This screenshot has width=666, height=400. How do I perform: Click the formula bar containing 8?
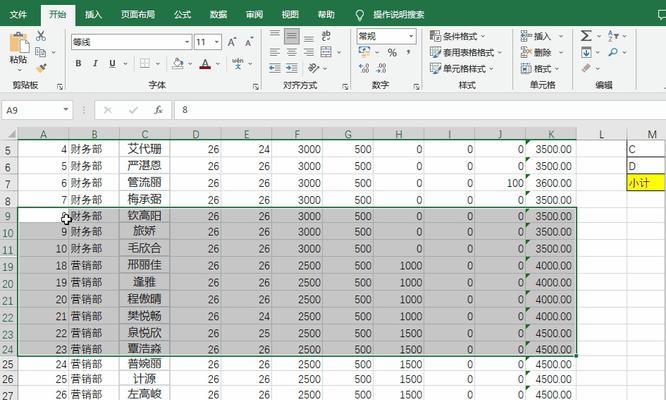click(420, 110)
